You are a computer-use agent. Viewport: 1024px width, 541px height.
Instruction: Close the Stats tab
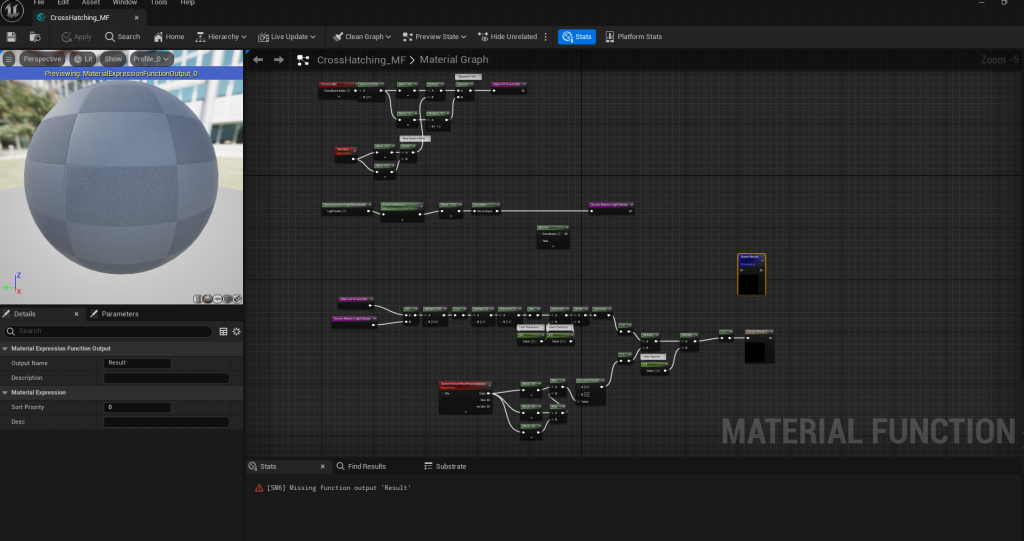(323, 467)
